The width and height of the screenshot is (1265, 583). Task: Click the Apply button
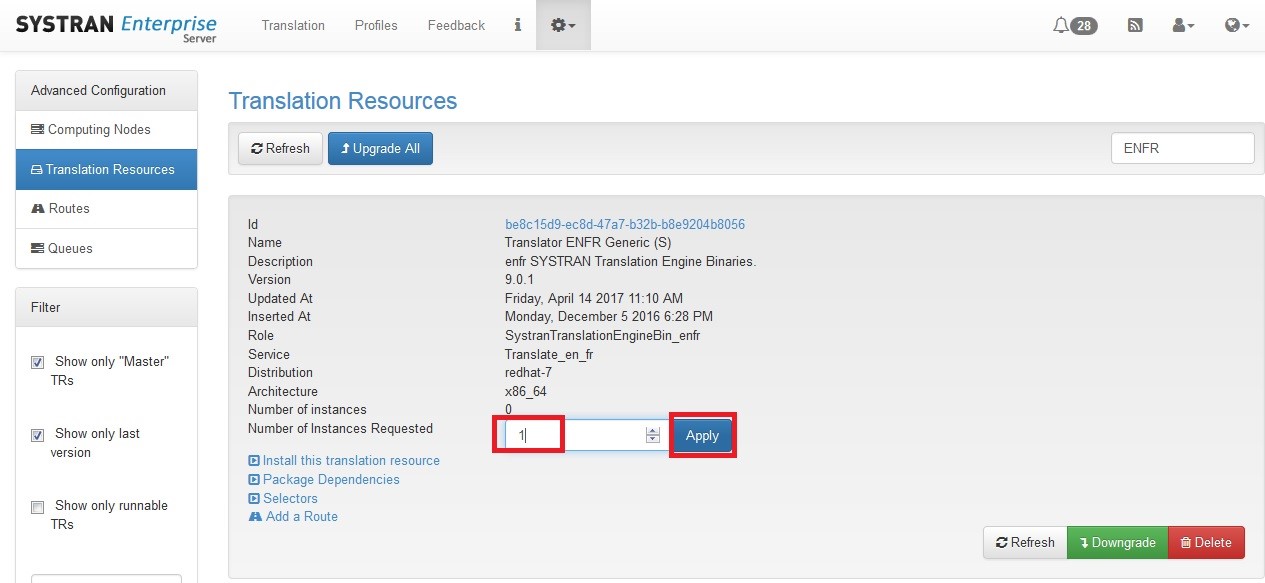(x=702, y=435)
